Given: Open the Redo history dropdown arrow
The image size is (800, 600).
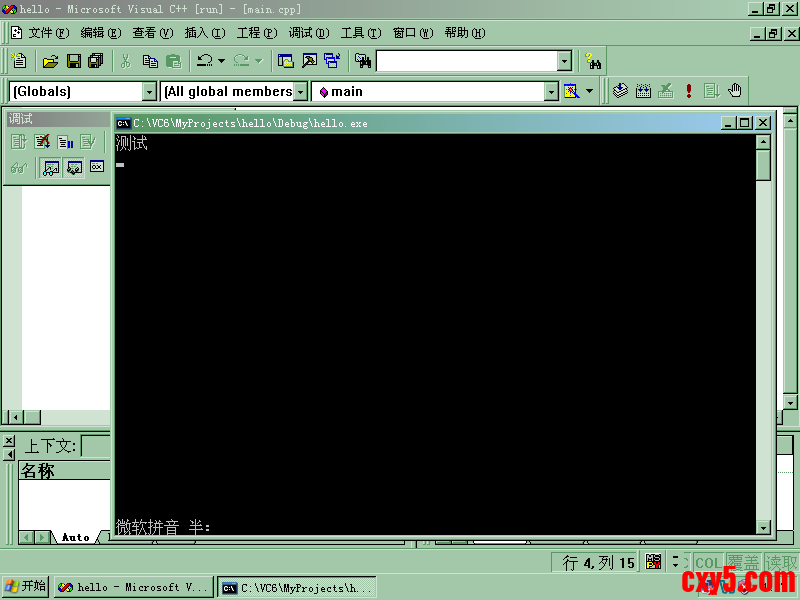Looking at the screenshot, I should pyautogui.click(x=259, y=61).
